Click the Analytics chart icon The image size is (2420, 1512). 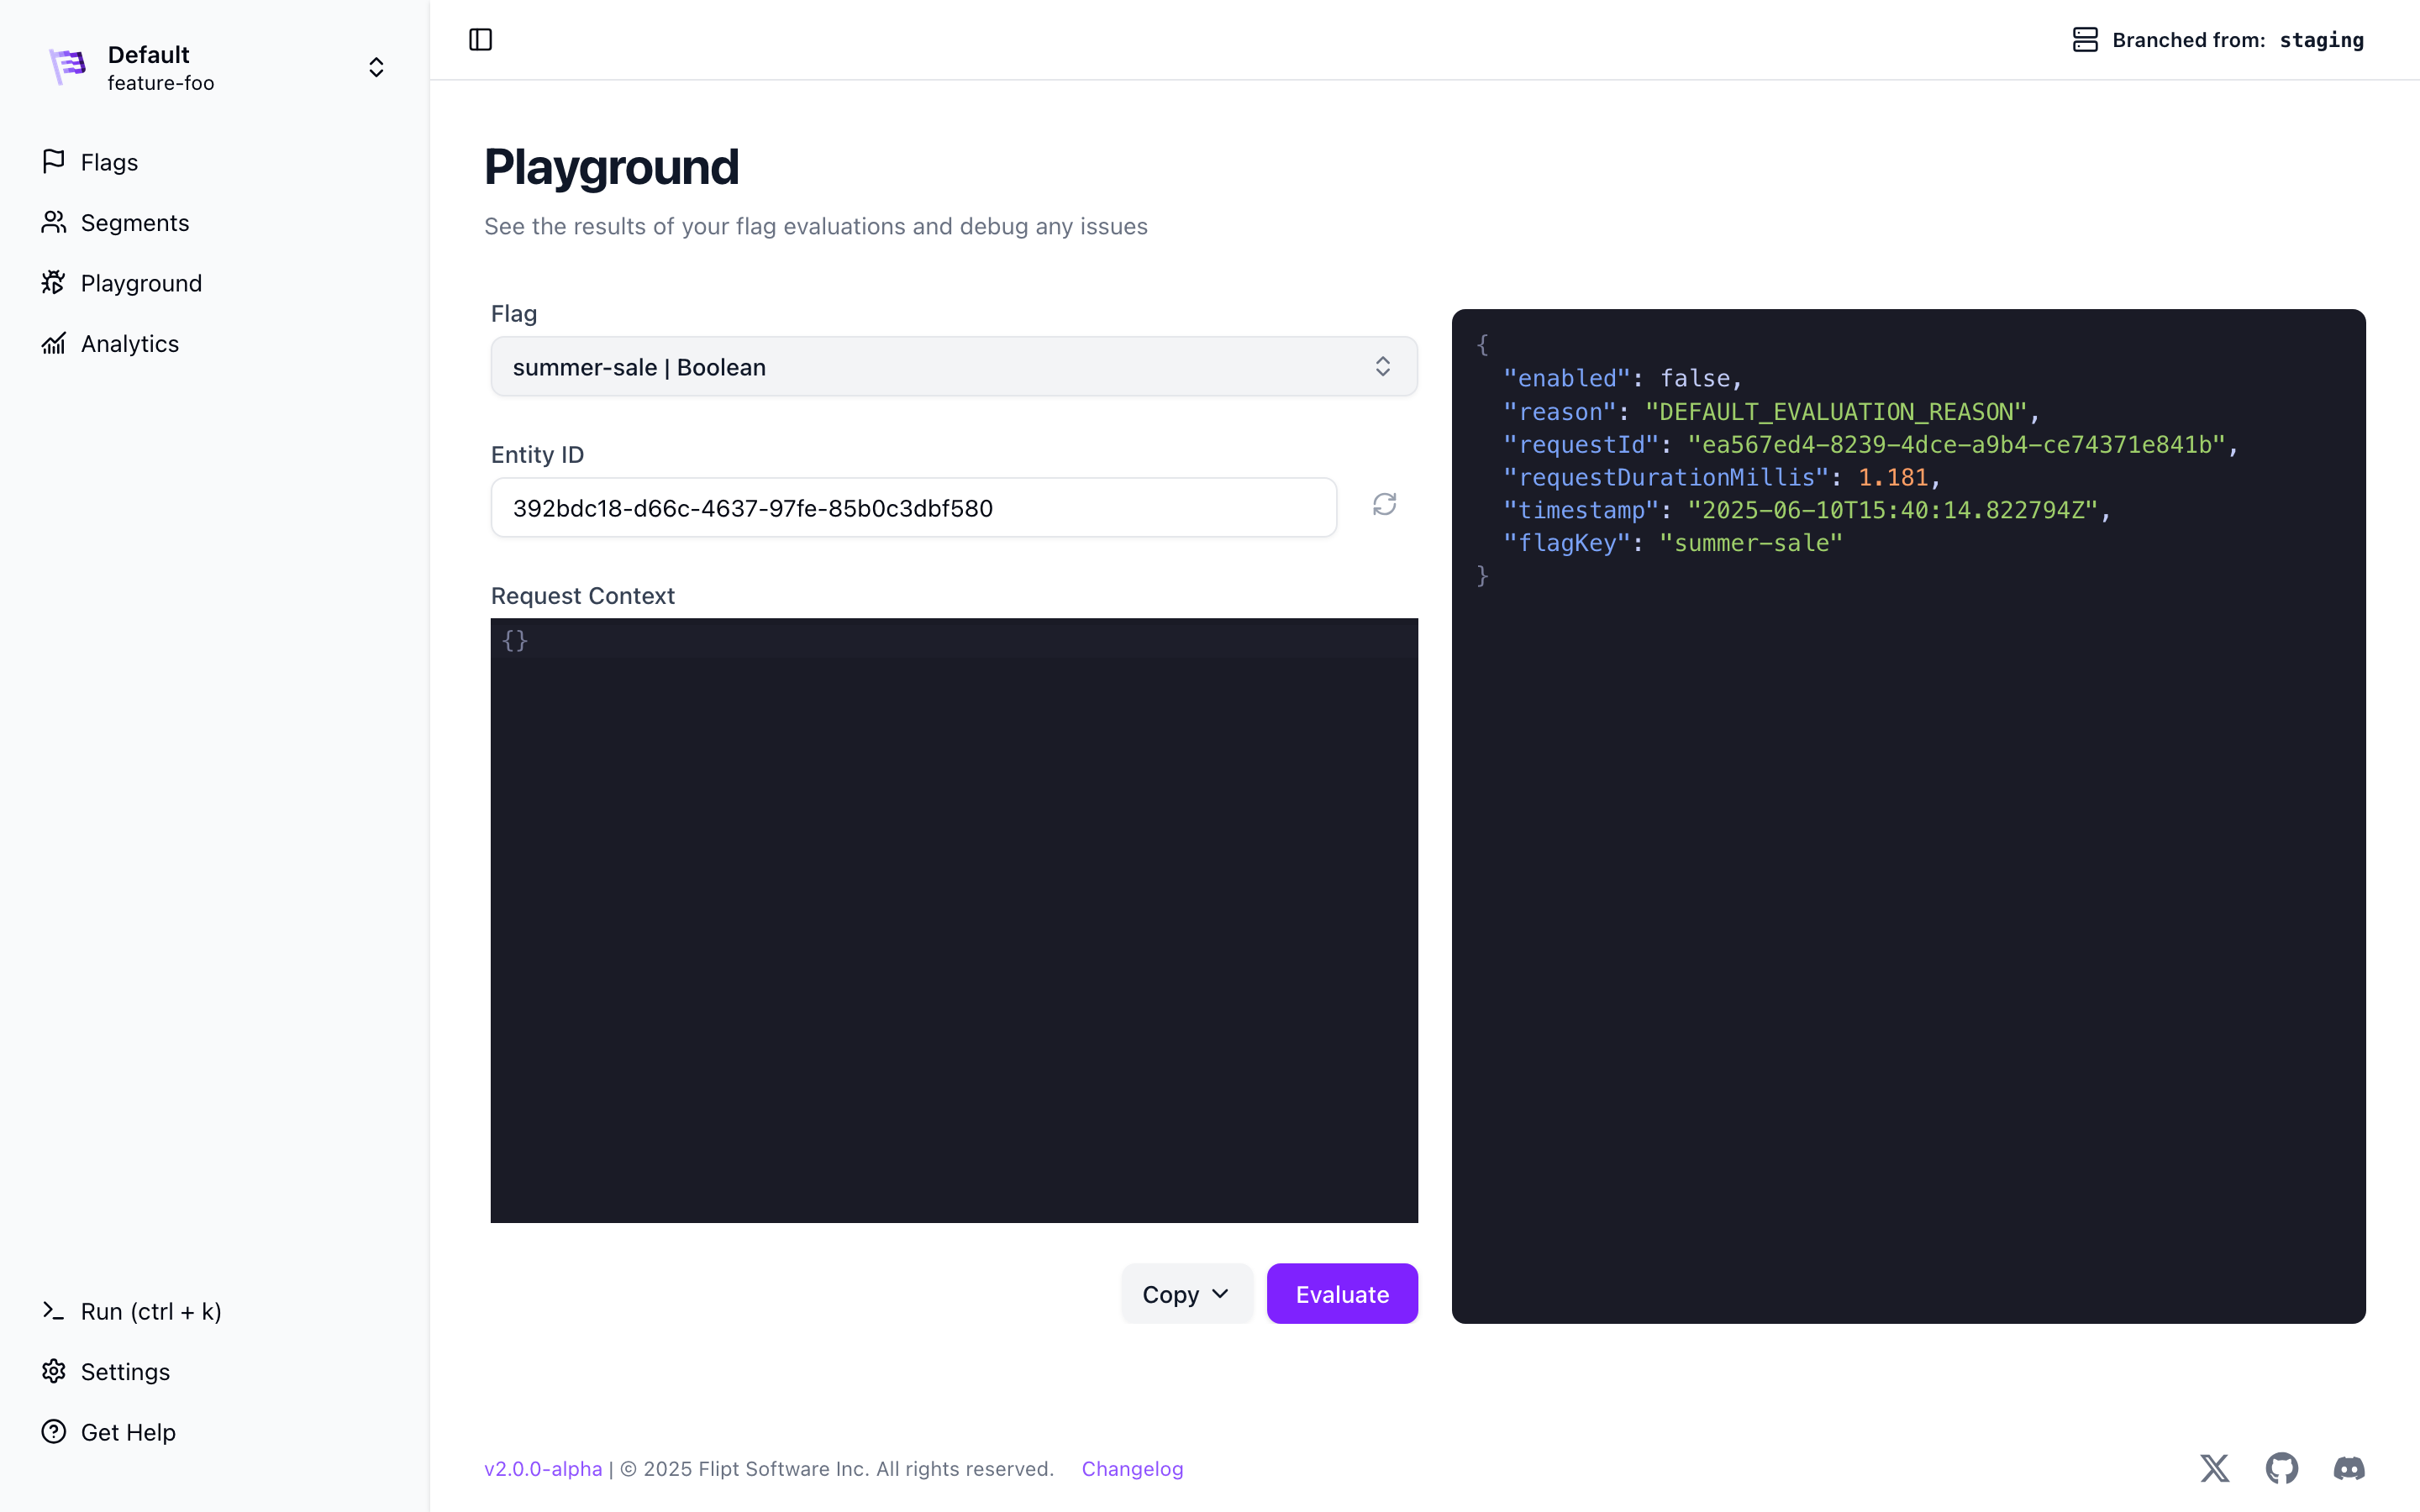tap(54, 344)
